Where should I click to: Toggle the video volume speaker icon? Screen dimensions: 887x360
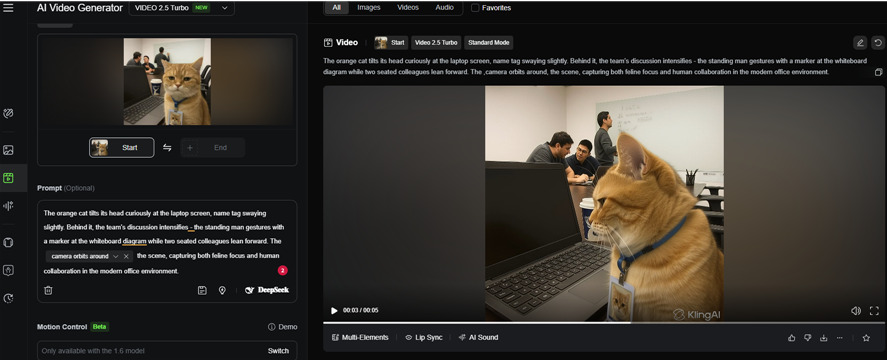click(856, 311)
